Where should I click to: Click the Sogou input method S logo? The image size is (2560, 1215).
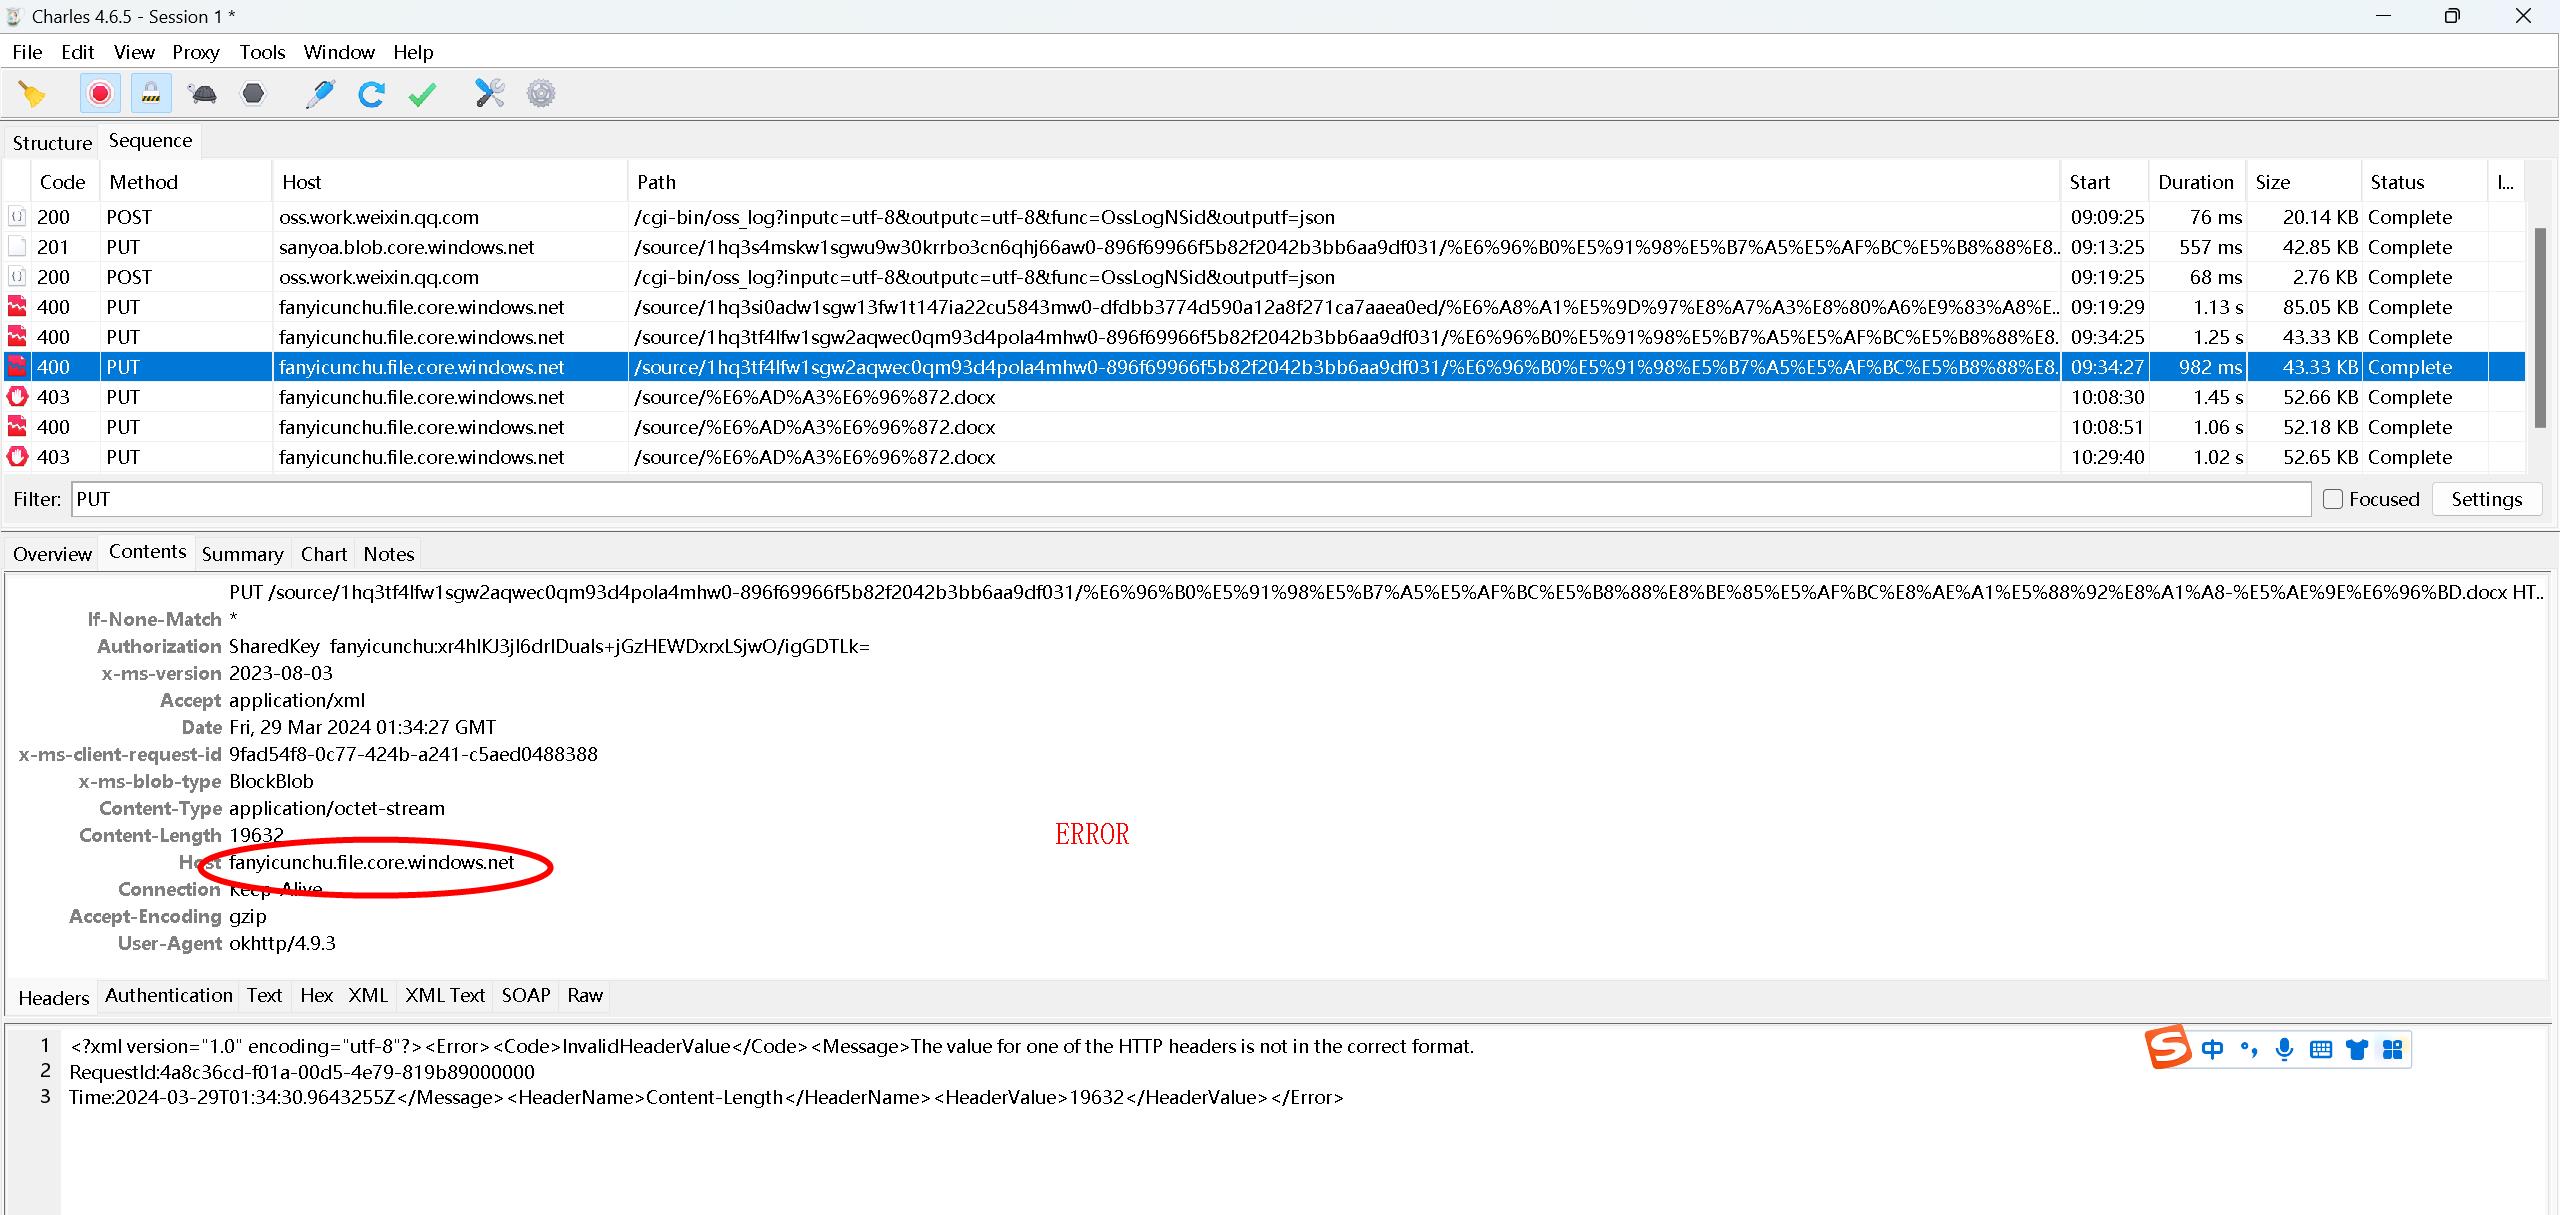click(2168, 1048)
